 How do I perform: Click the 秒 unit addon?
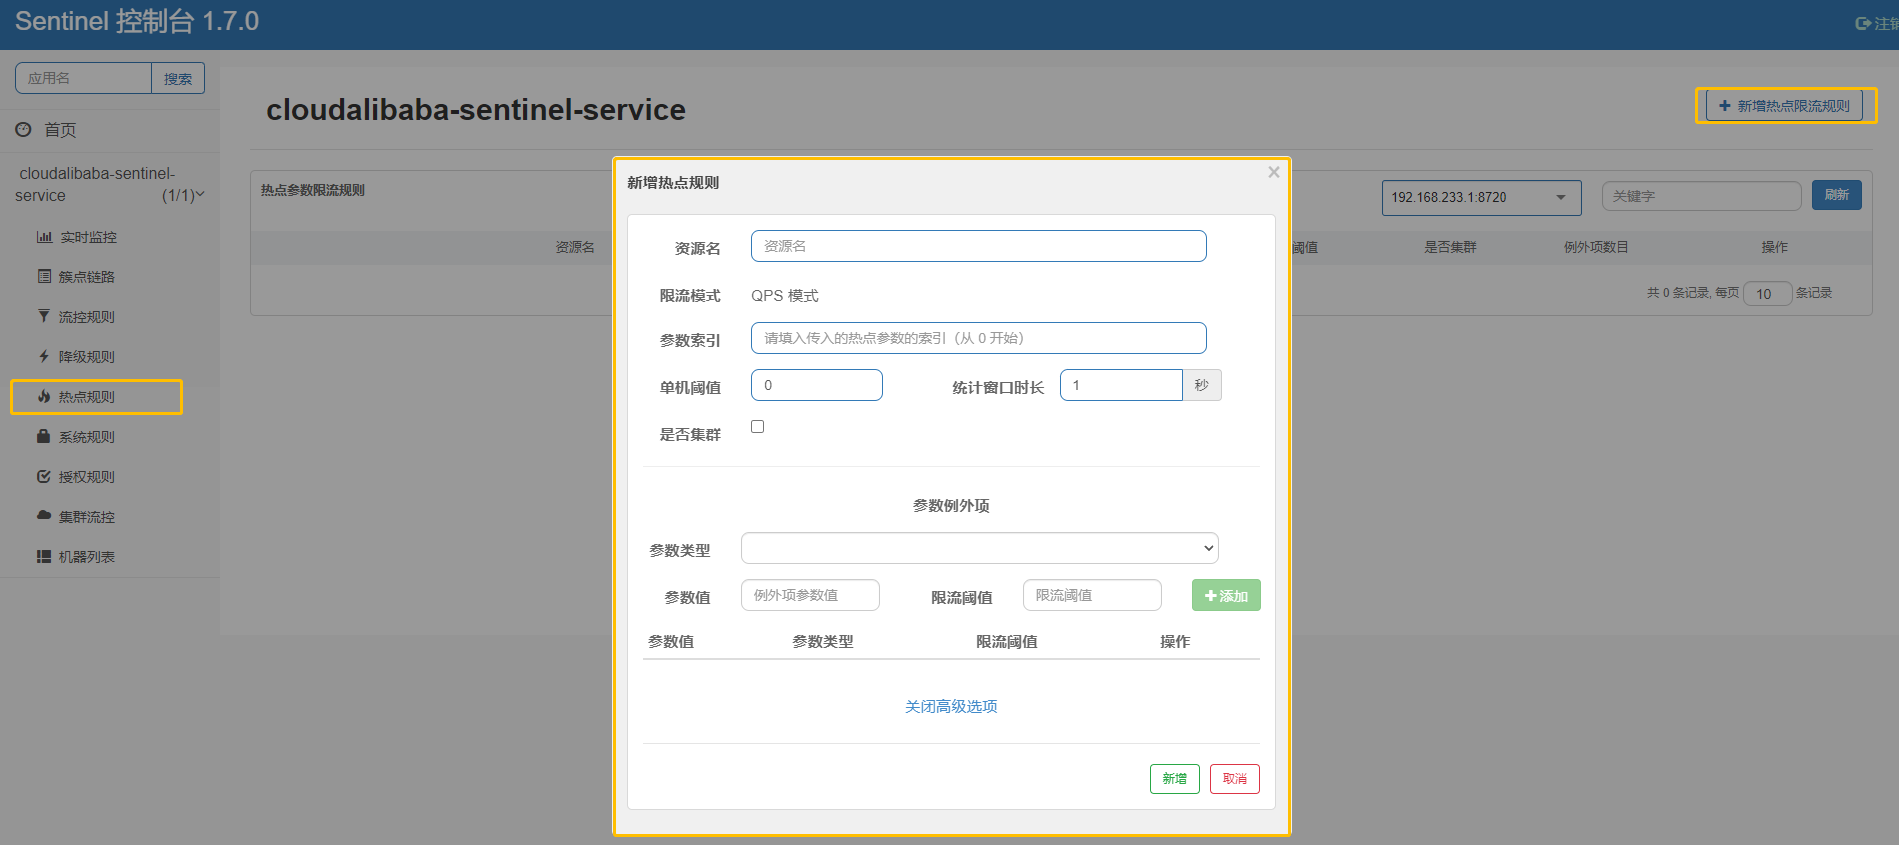[x=1202, y=385]
